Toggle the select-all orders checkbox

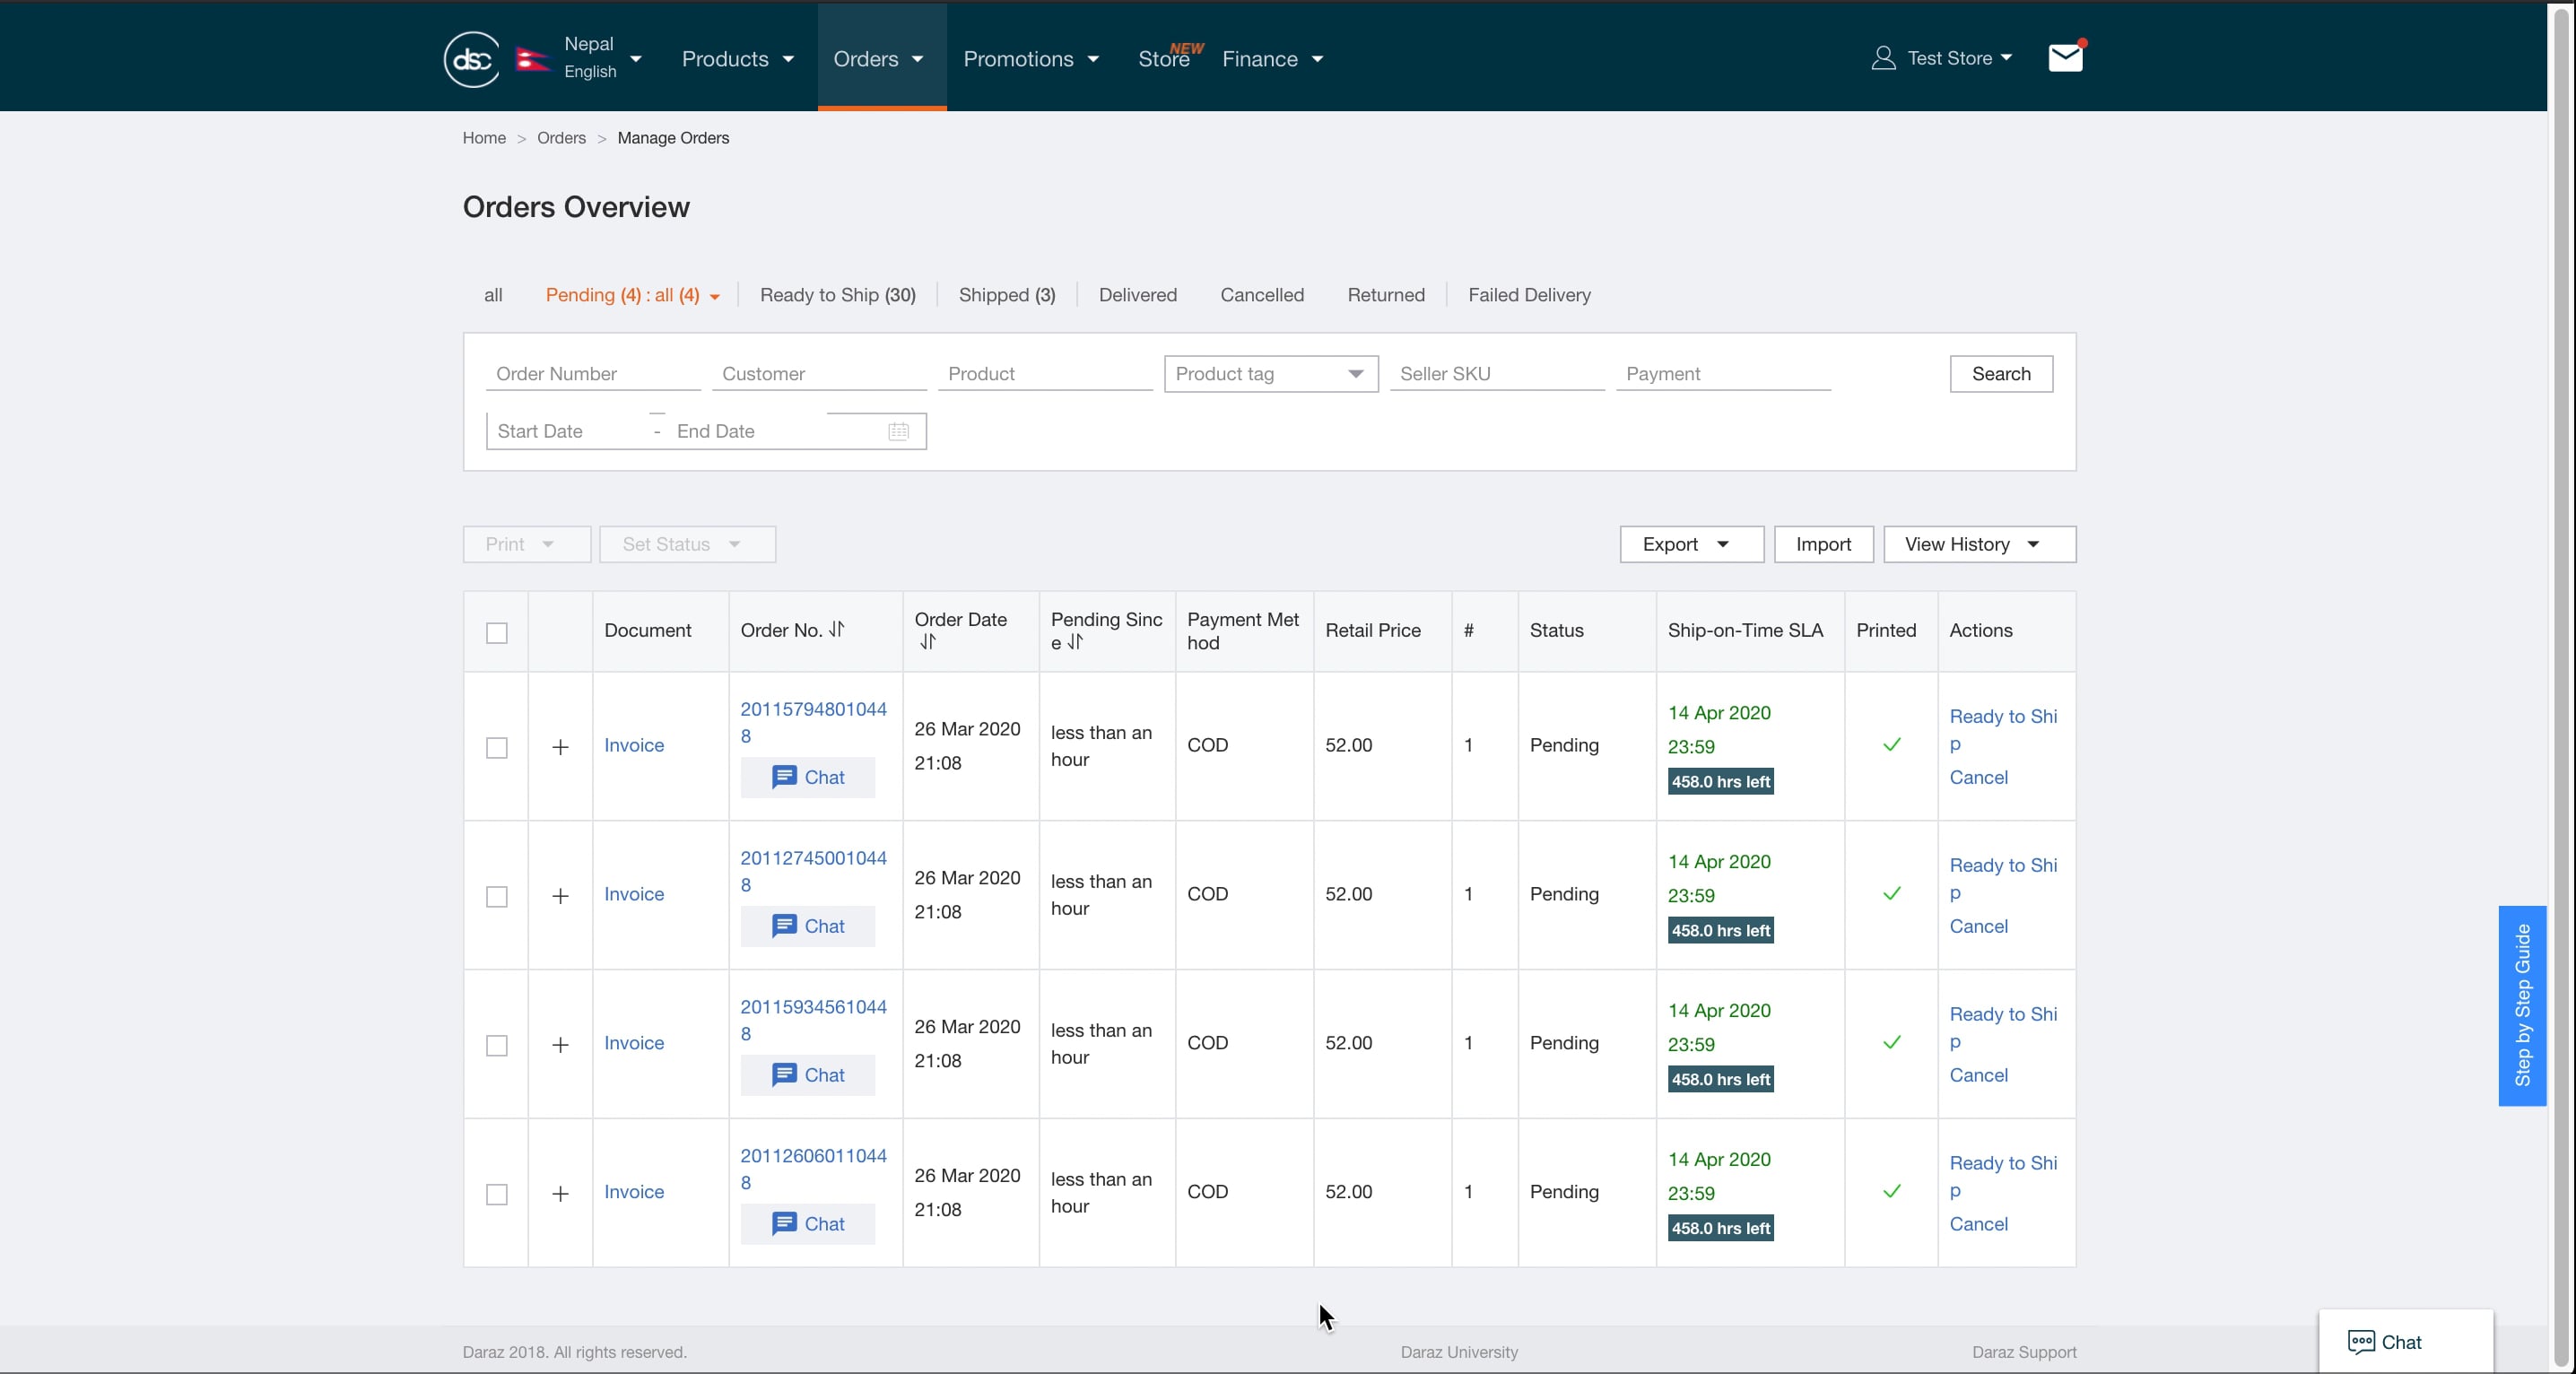pyautogui.click(x=496, y=632)
